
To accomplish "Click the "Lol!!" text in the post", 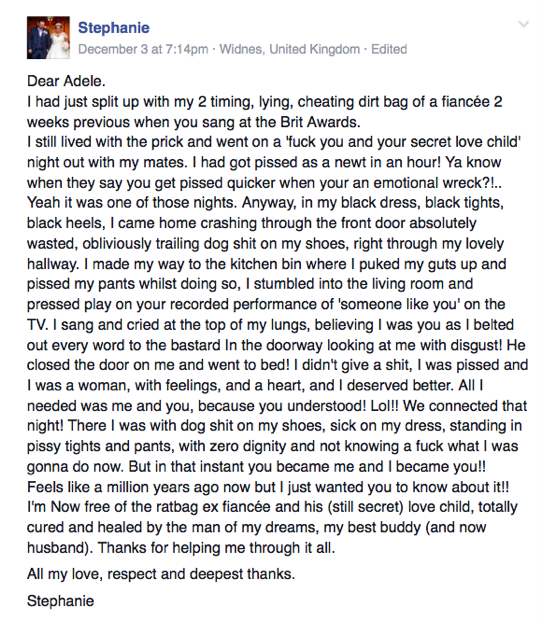I will pyautogui.click(x=384, y=406).
